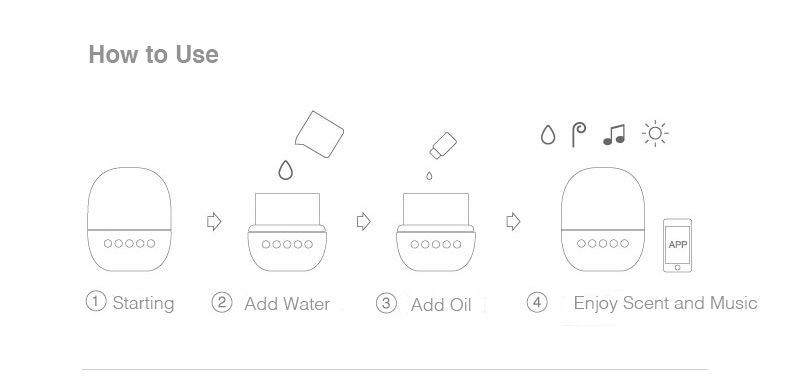Screen dimensions: 790x380
Task: Click the Add Oil step label
Action: click(x=441, y=305)
